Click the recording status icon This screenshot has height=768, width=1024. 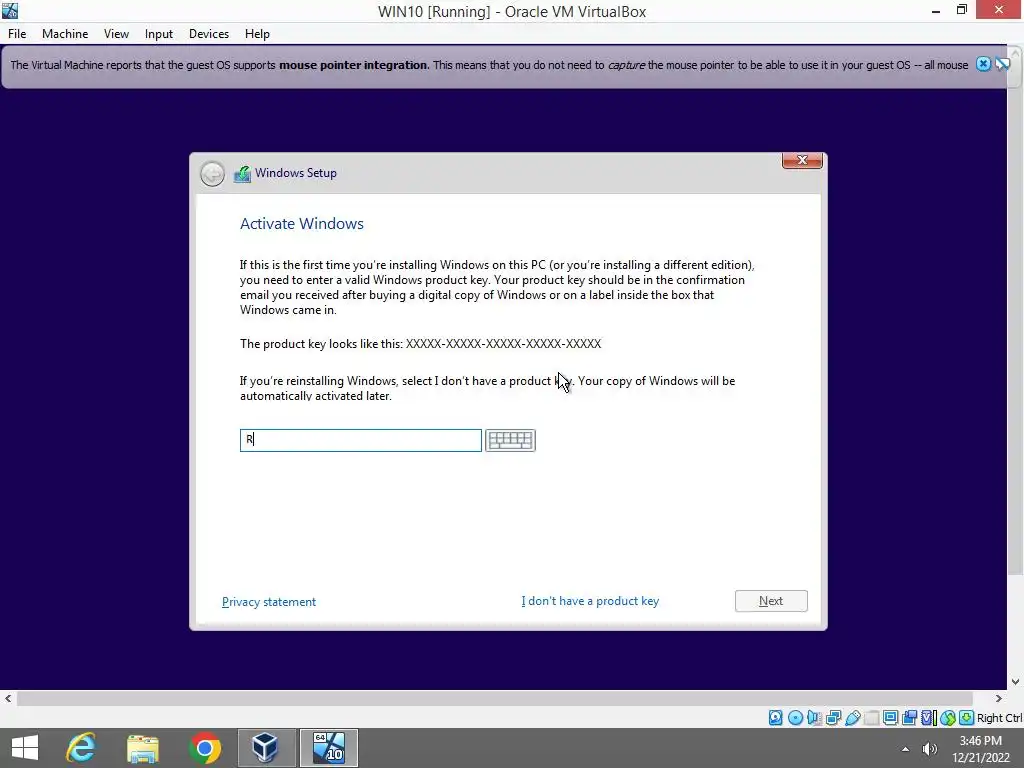click(x=909, y=718)
